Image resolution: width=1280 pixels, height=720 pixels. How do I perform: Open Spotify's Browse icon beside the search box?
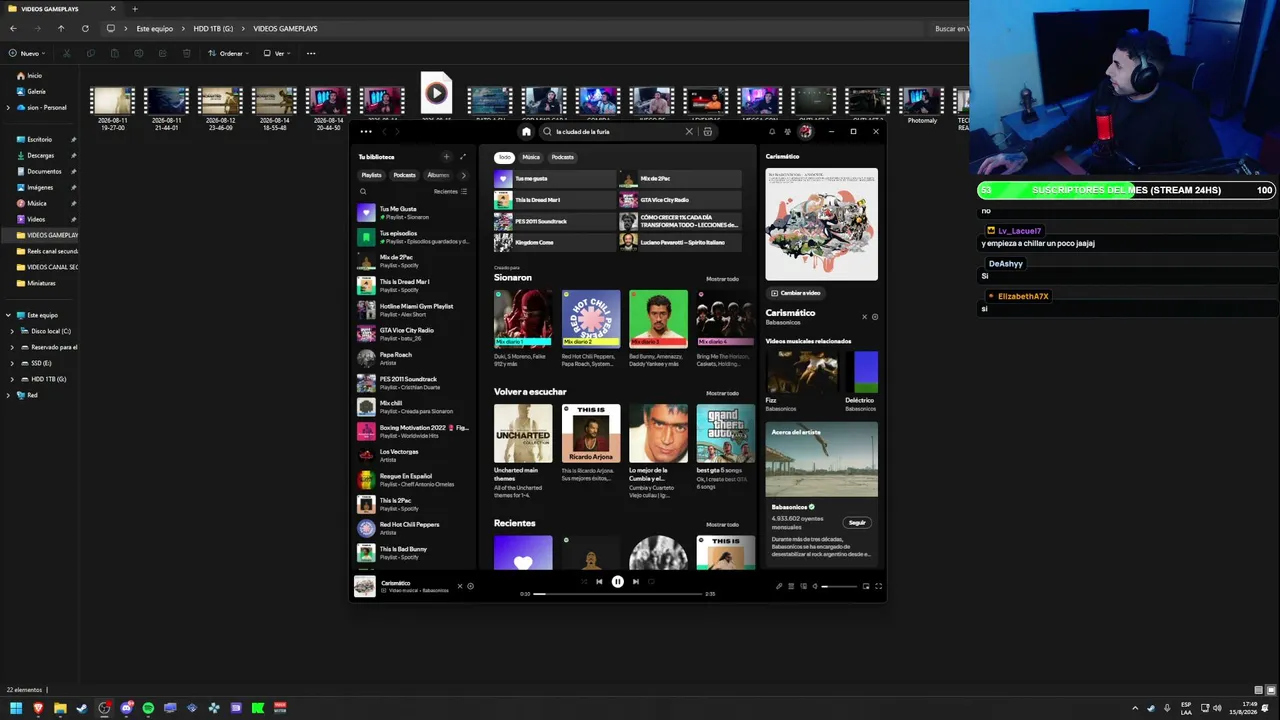708,131
